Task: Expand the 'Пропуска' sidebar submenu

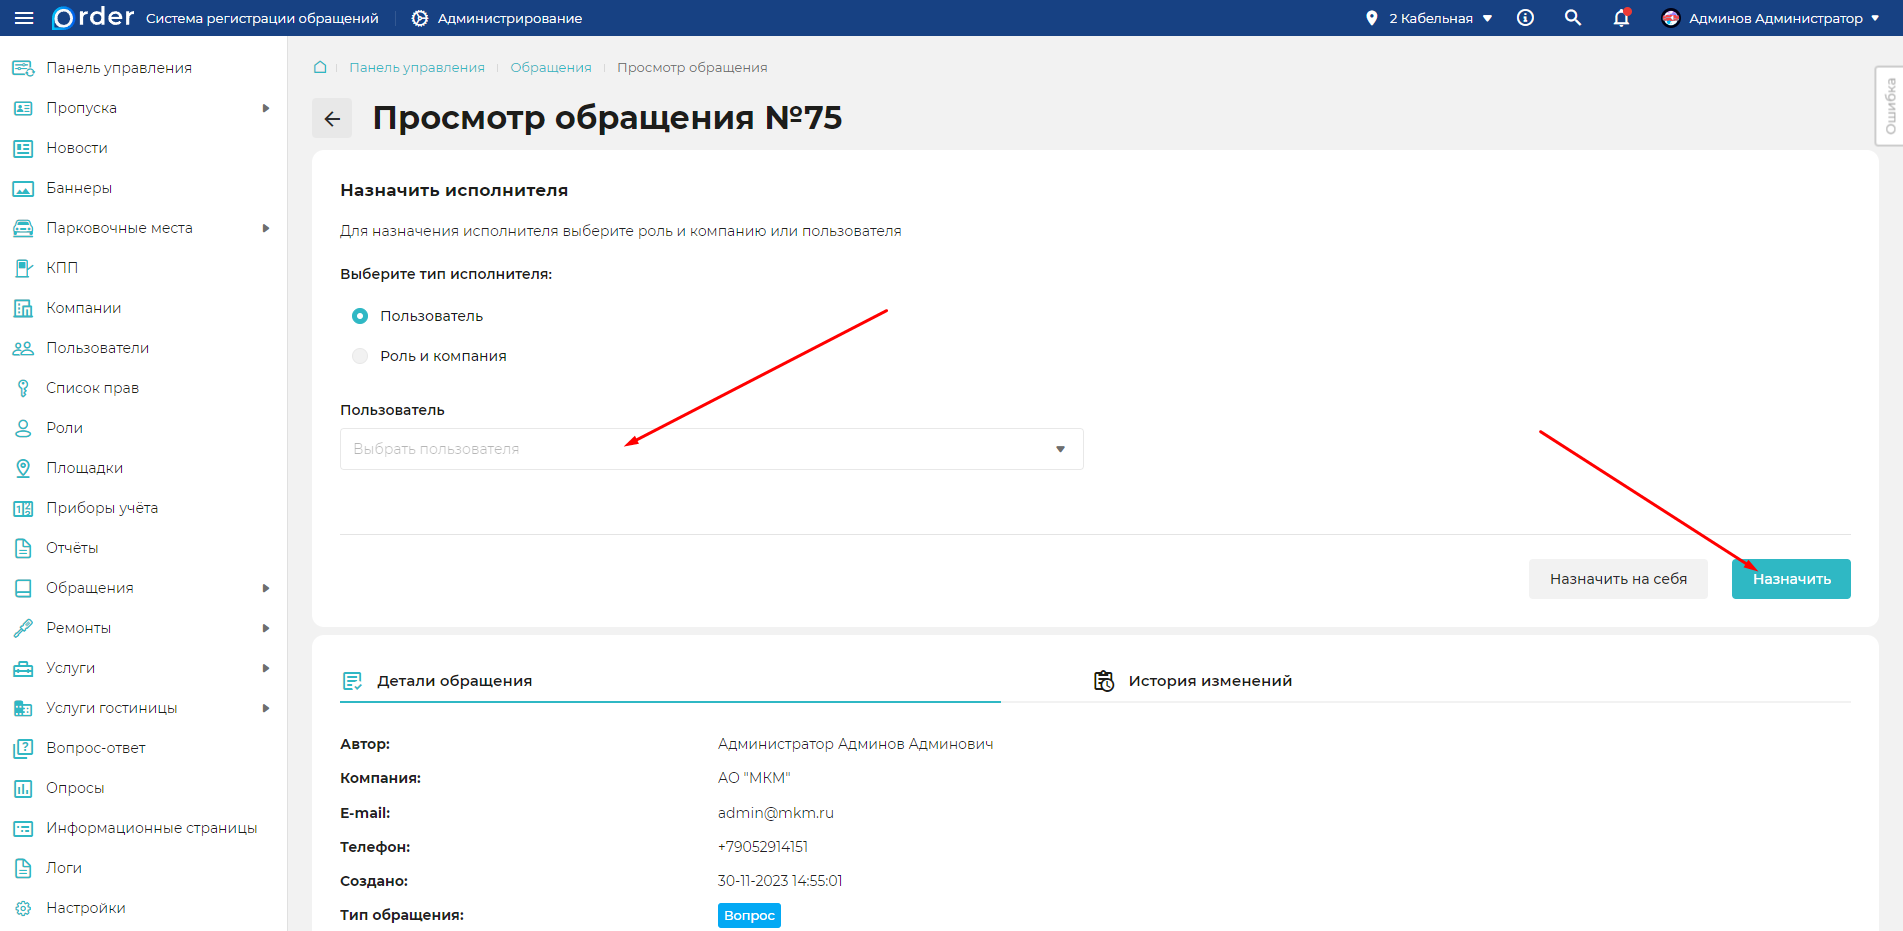Action: click(x=265, y=108)
